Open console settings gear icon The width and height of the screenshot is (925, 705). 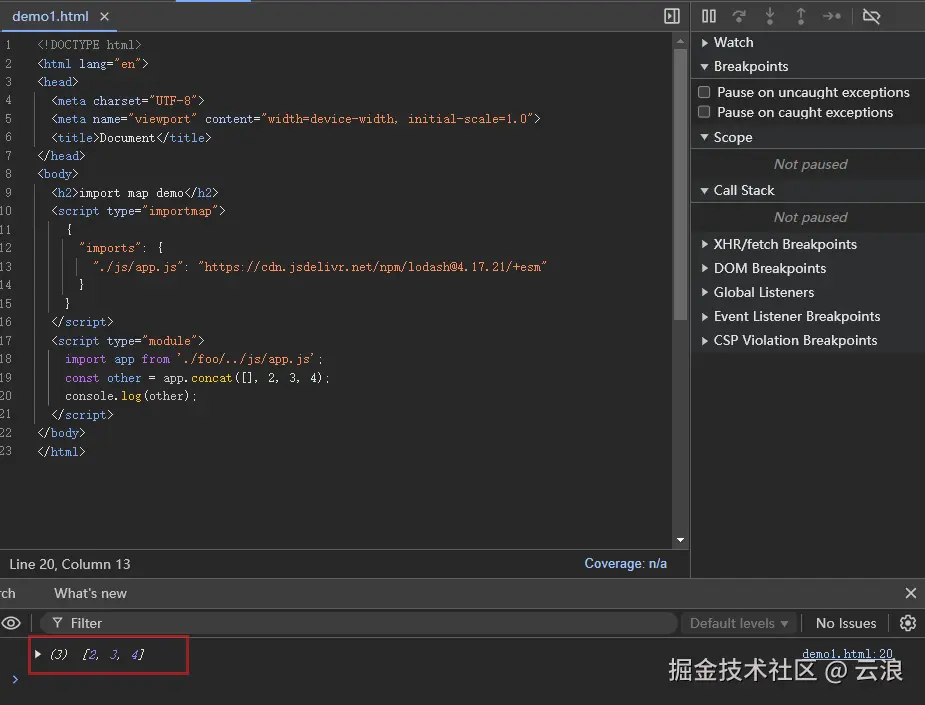pos(908,623)
